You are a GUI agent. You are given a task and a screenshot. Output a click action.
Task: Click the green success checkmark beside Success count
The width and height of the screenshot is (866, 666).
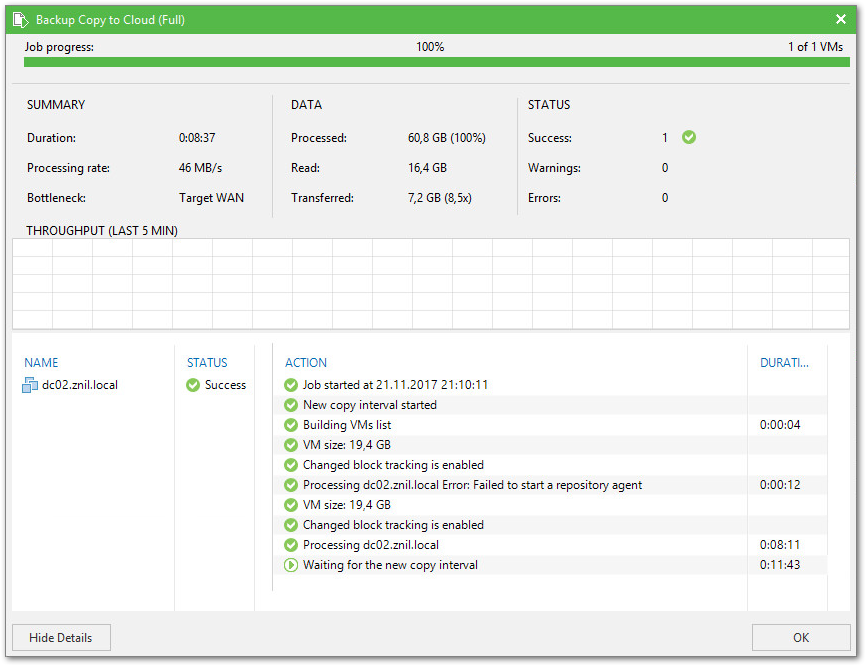click(x=688, y=138)
